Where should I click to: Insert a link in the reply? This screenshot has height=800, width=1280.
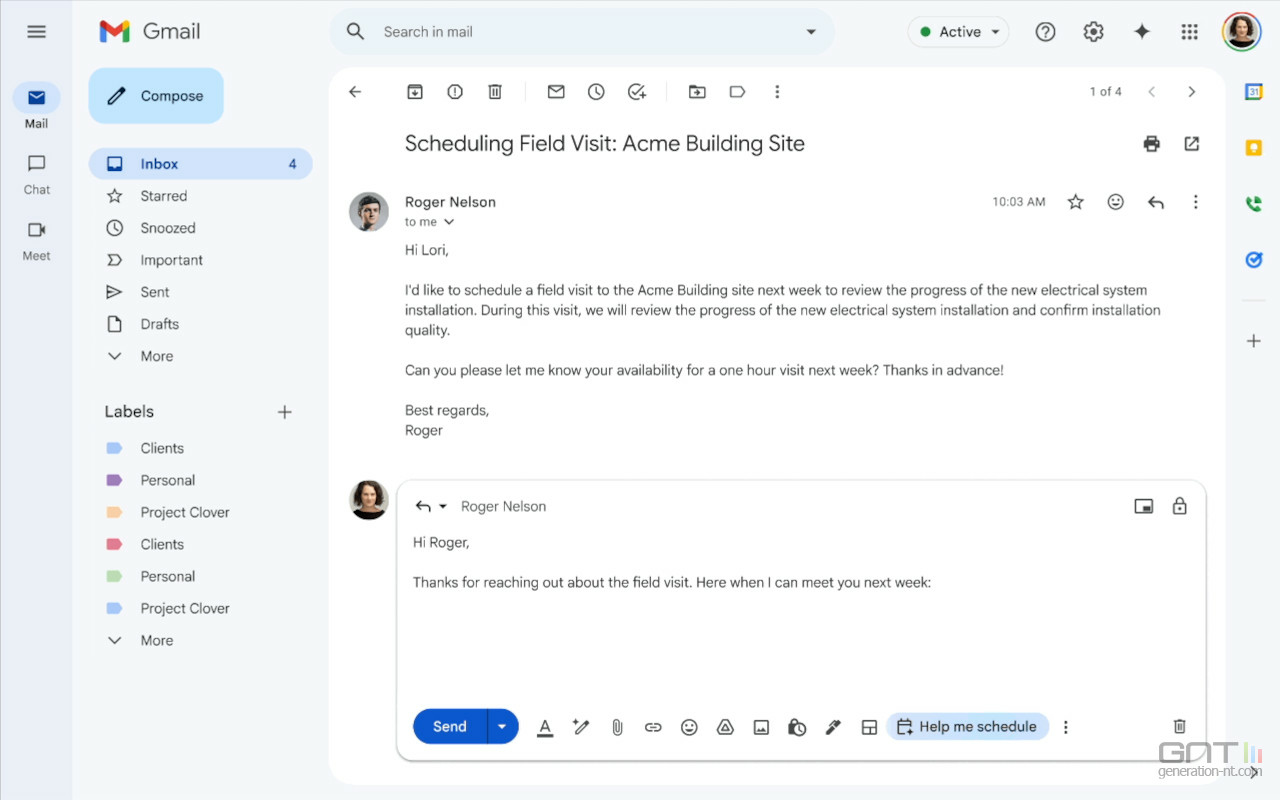[653, 727]
